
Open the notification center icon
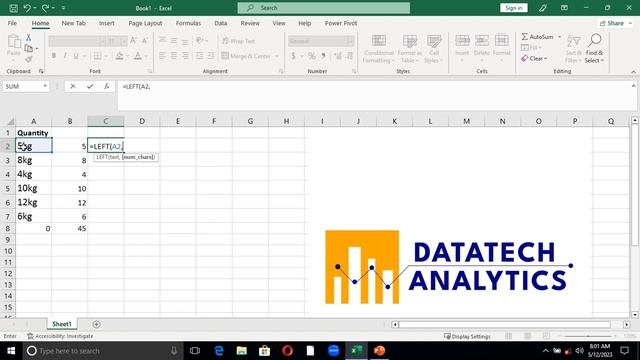coord(624,351)
